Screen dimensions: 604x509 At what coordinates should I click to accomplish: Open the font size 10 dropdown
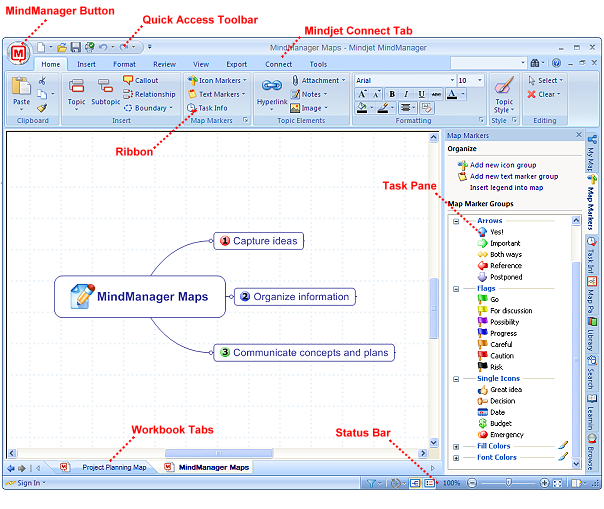click(480, 80)
